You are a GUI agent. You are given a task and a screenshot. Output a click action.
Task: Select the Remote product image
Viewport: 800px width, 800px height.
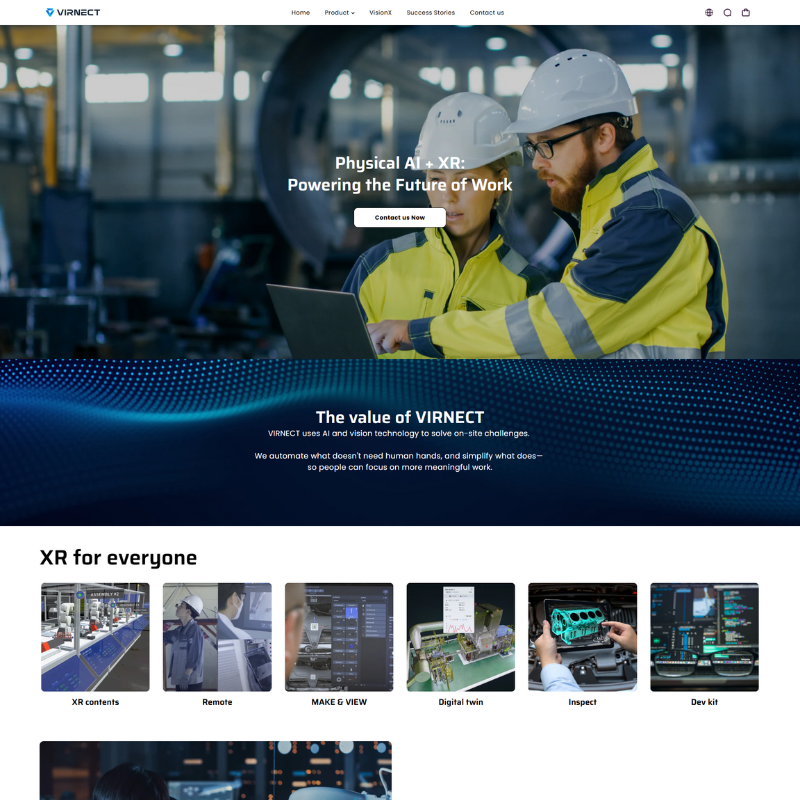click(217, 637)
